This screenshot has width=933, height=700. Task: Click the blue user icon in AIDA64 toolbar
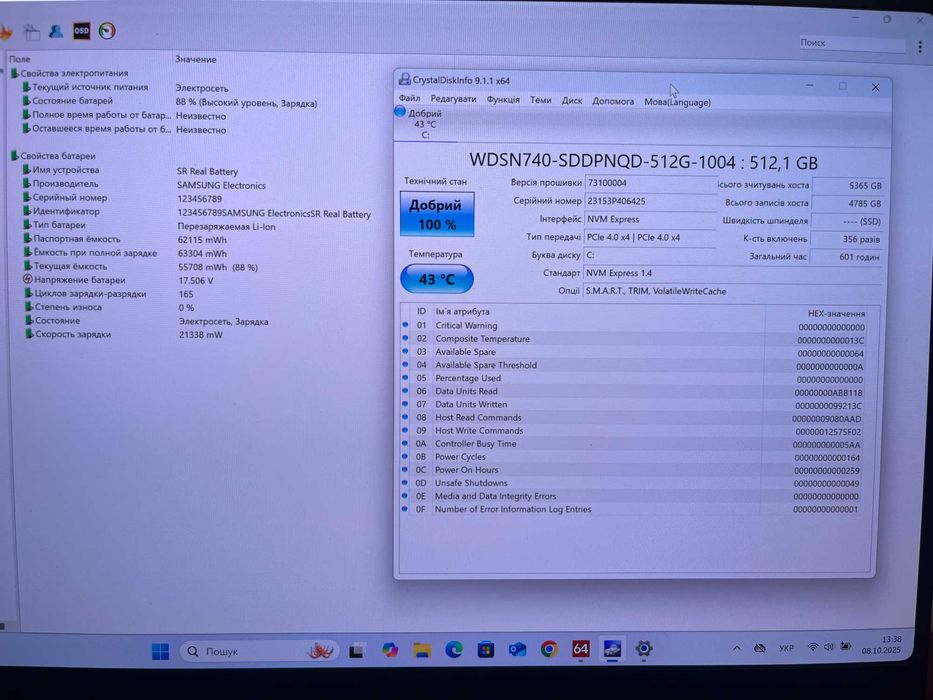pyautogui.click(x=56, y=31)
